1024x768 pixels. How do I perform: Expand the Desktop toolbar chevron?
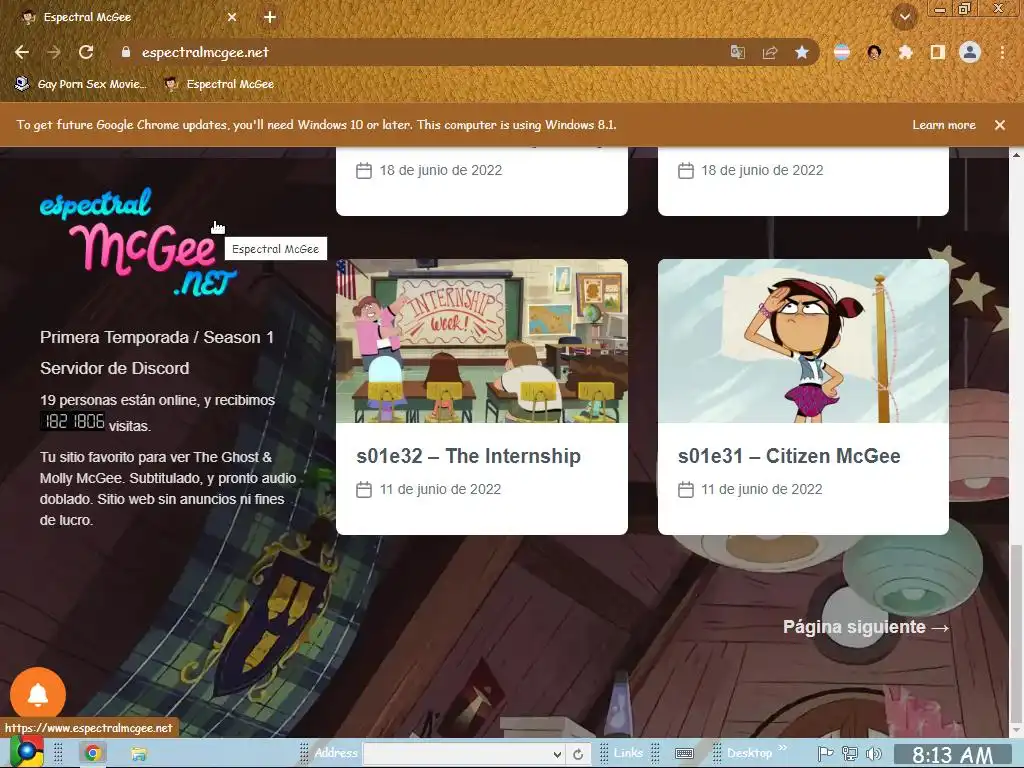(x=783, y=748)
